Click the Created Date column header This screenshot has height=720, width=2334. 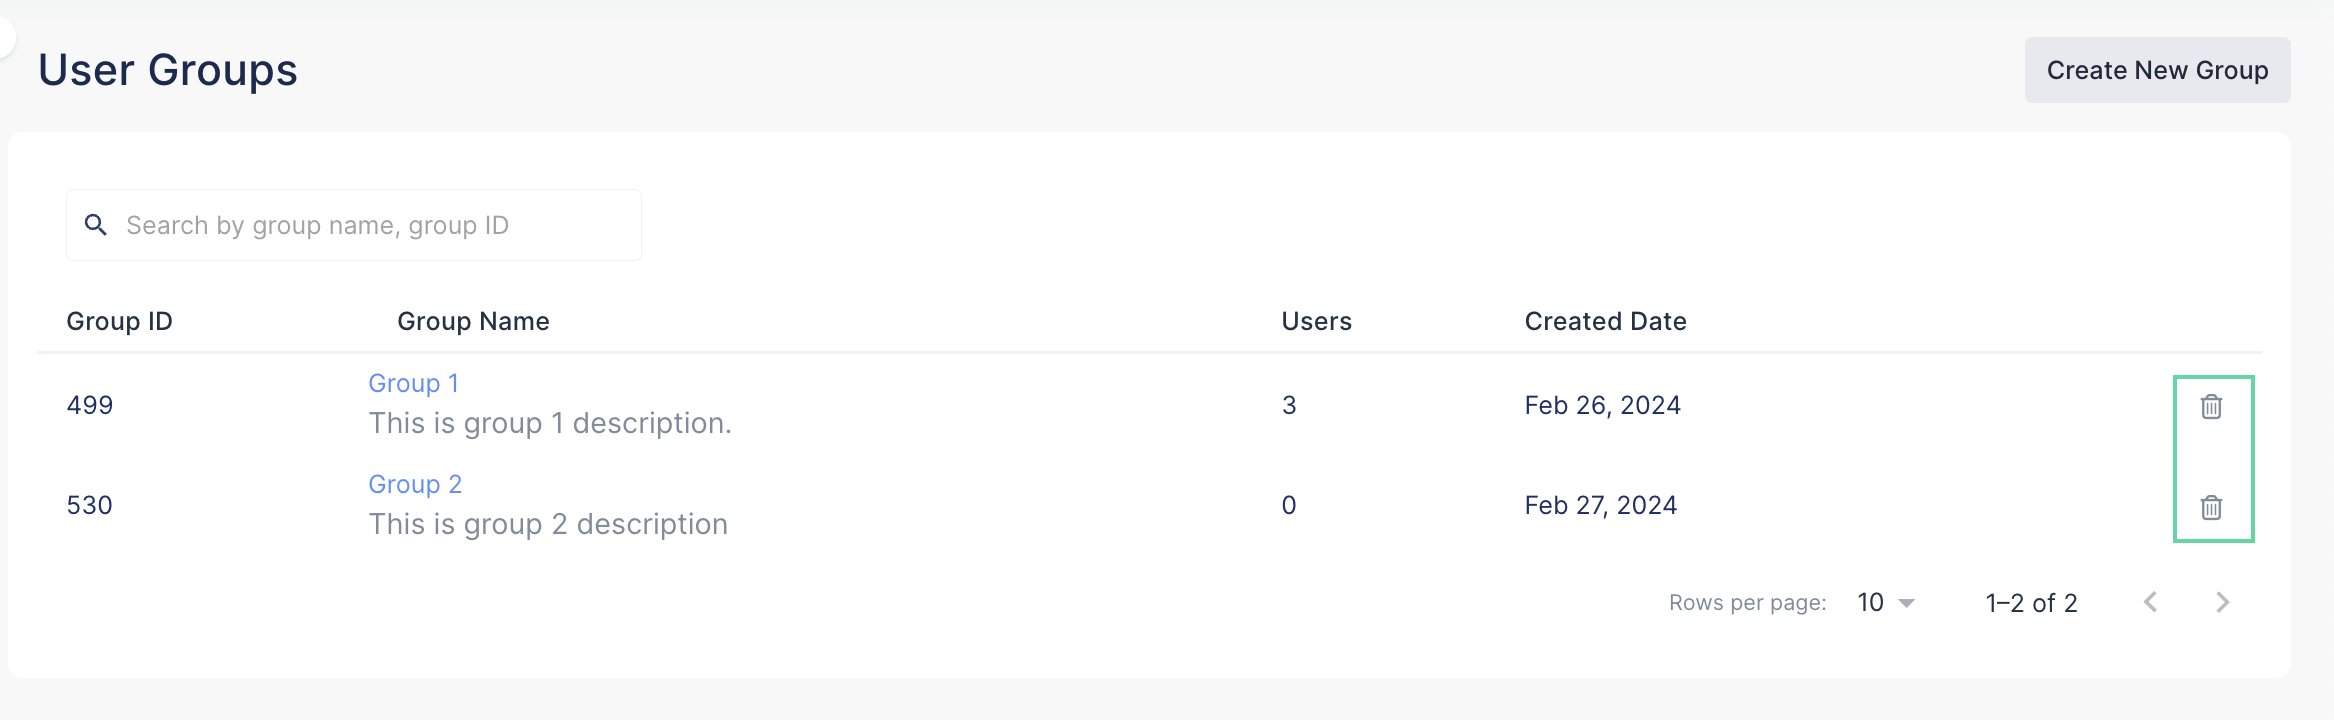[1605, 321]
